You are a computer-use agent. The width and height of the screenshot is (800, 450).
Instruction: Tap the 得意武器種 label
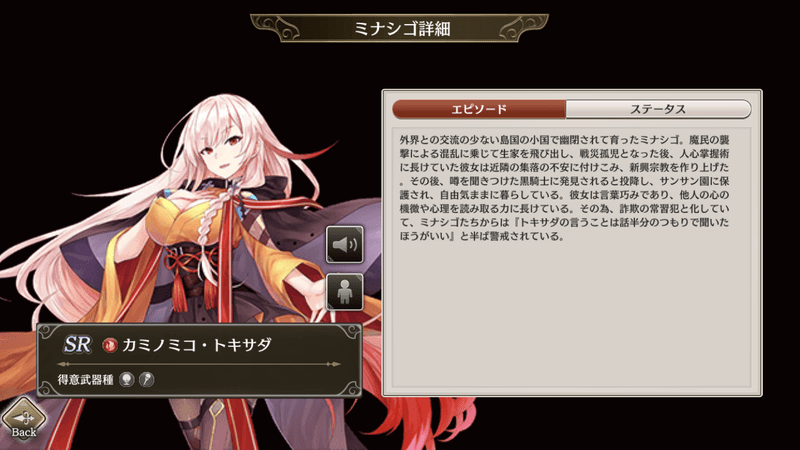coord(85,380)
